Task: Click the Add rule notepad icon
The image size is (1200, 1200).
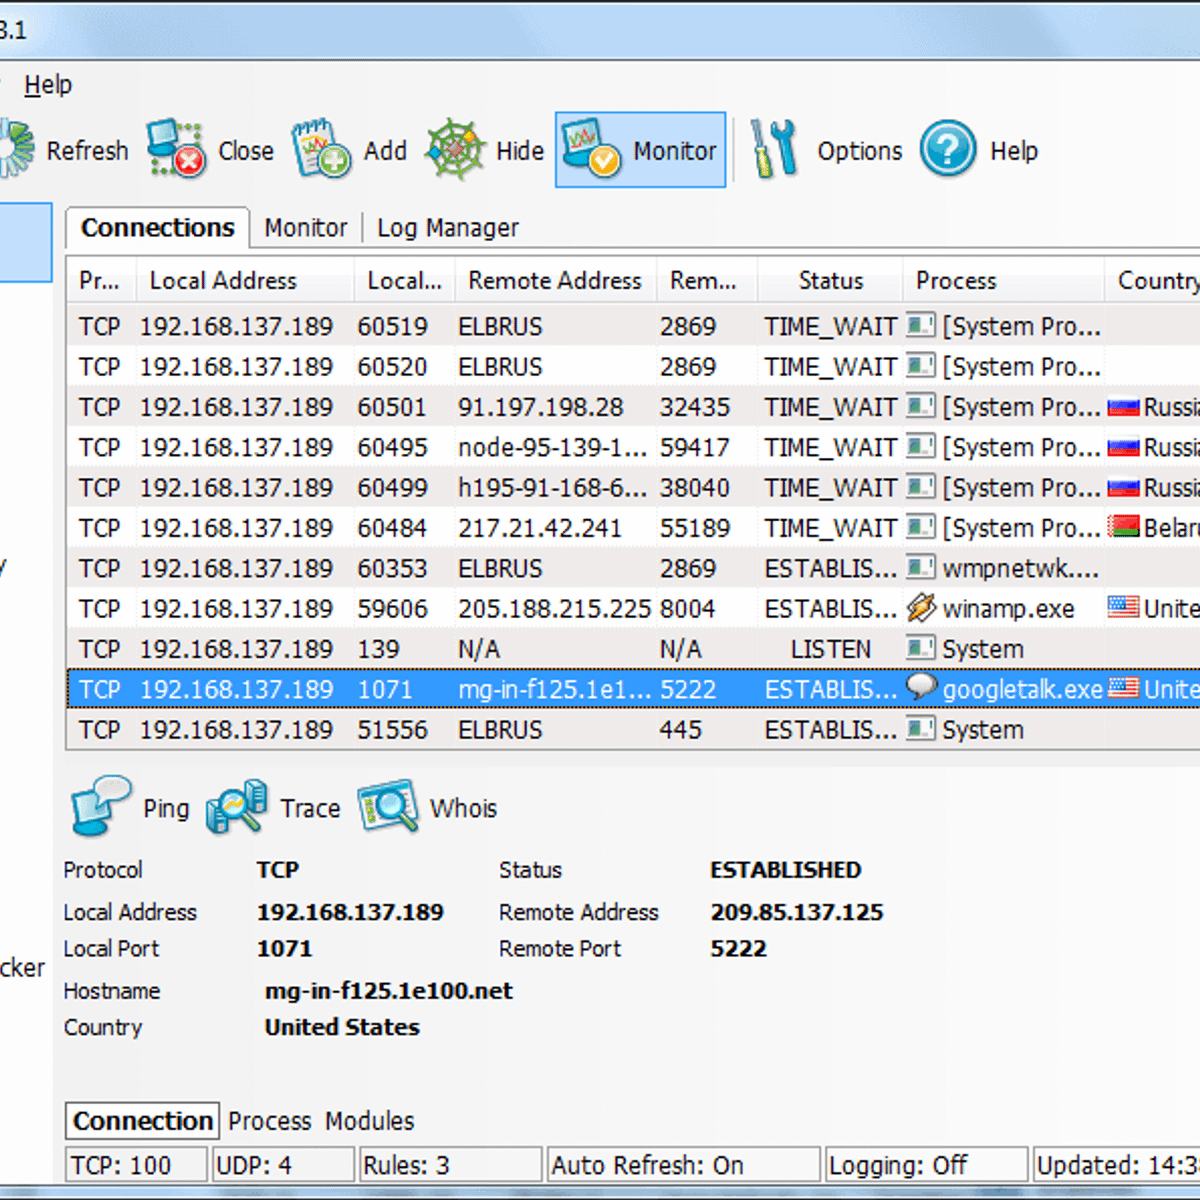Action: (321, 150)
